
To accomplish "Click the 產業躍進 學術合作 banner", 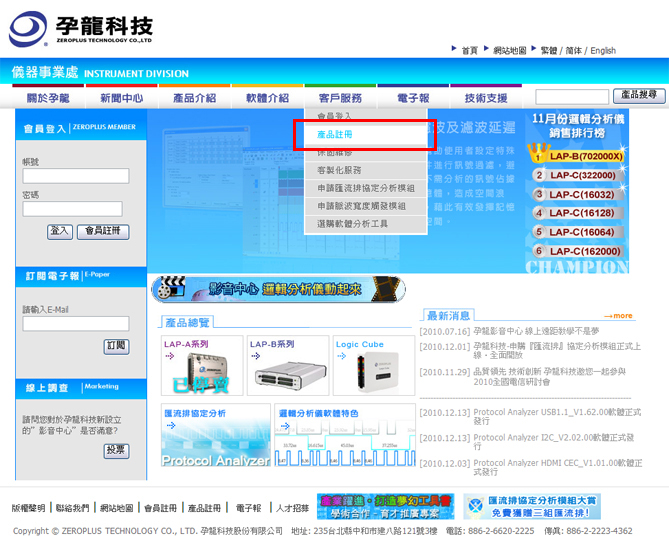I will tap(386, 506).
